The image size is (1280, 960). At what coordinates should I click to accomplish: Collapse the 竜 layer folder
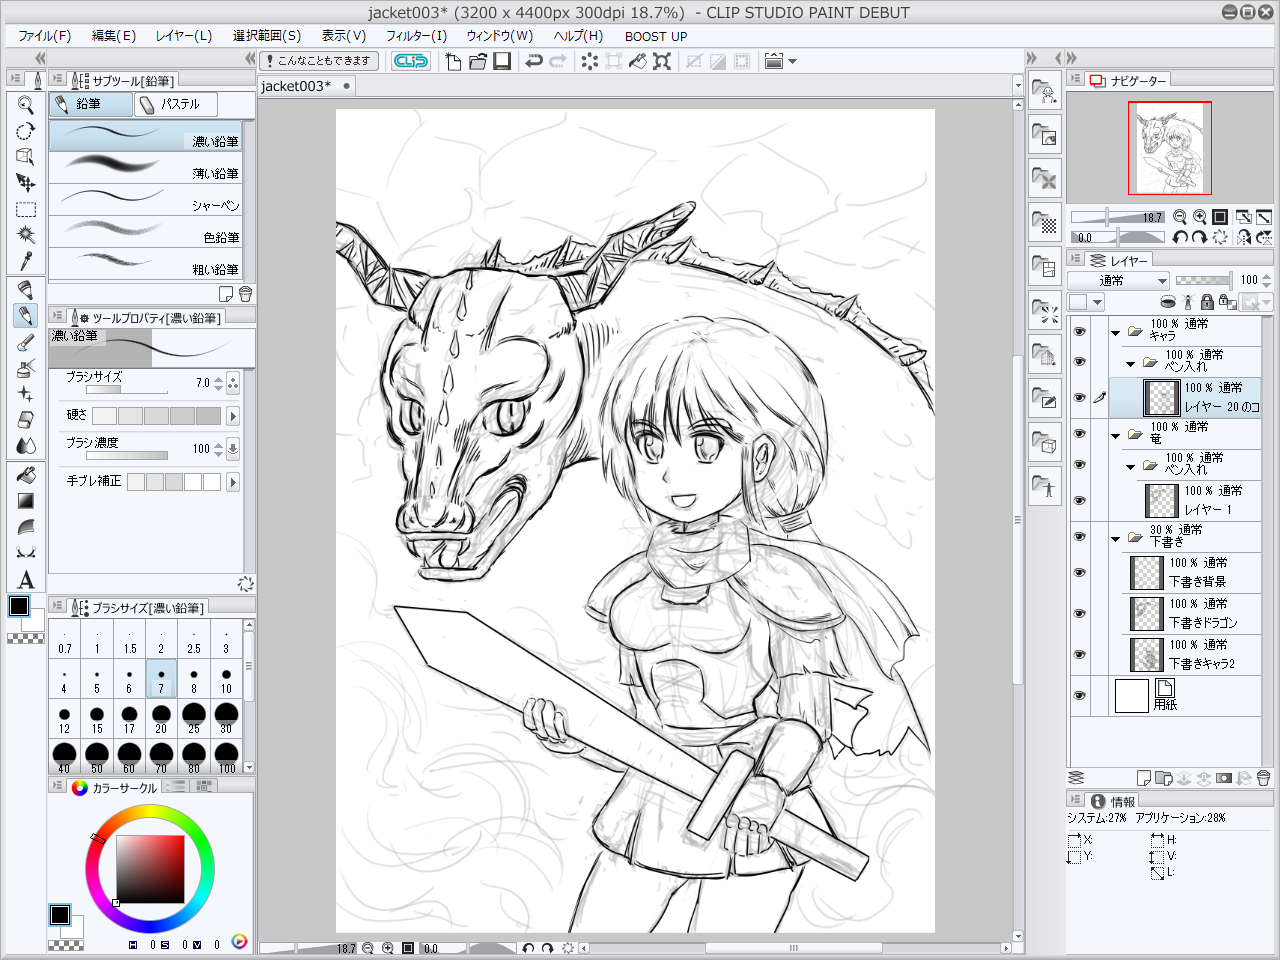pos(1116,435)
